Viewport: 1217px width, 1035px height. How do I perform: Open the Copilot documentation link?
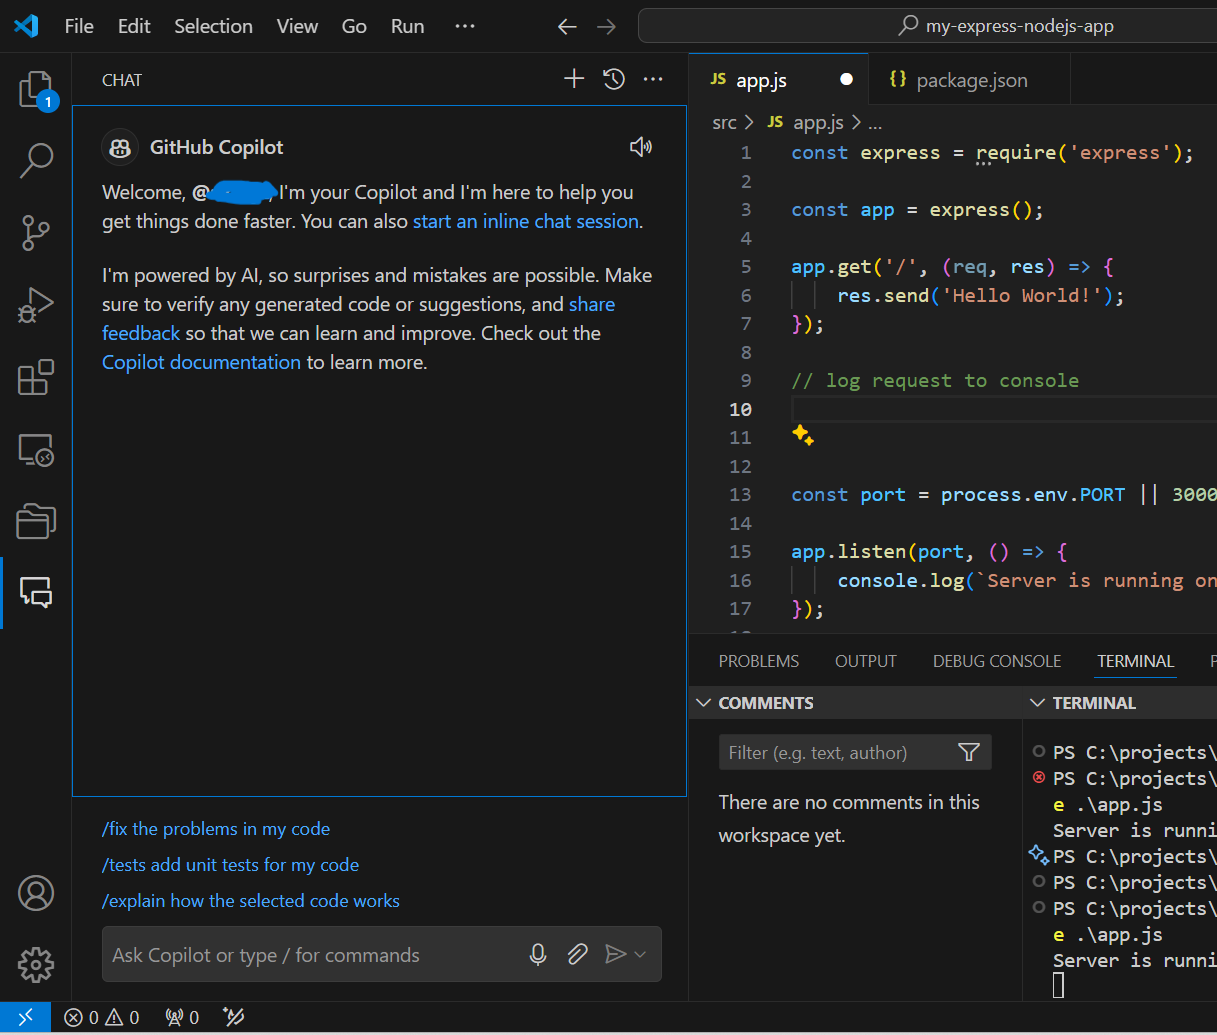201,361
